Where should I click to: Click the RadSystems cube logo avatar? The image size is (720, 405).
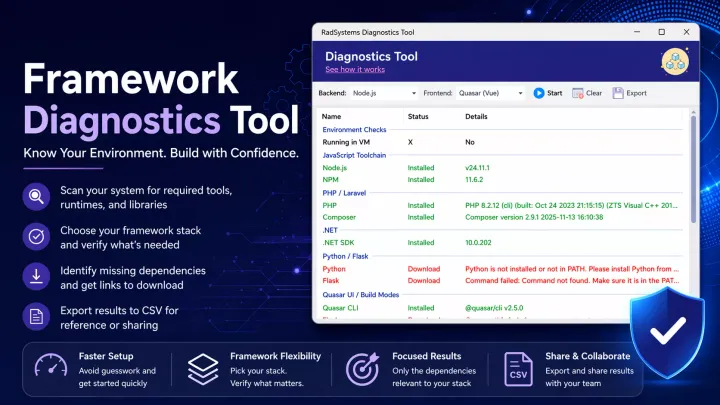click(675, 62)
